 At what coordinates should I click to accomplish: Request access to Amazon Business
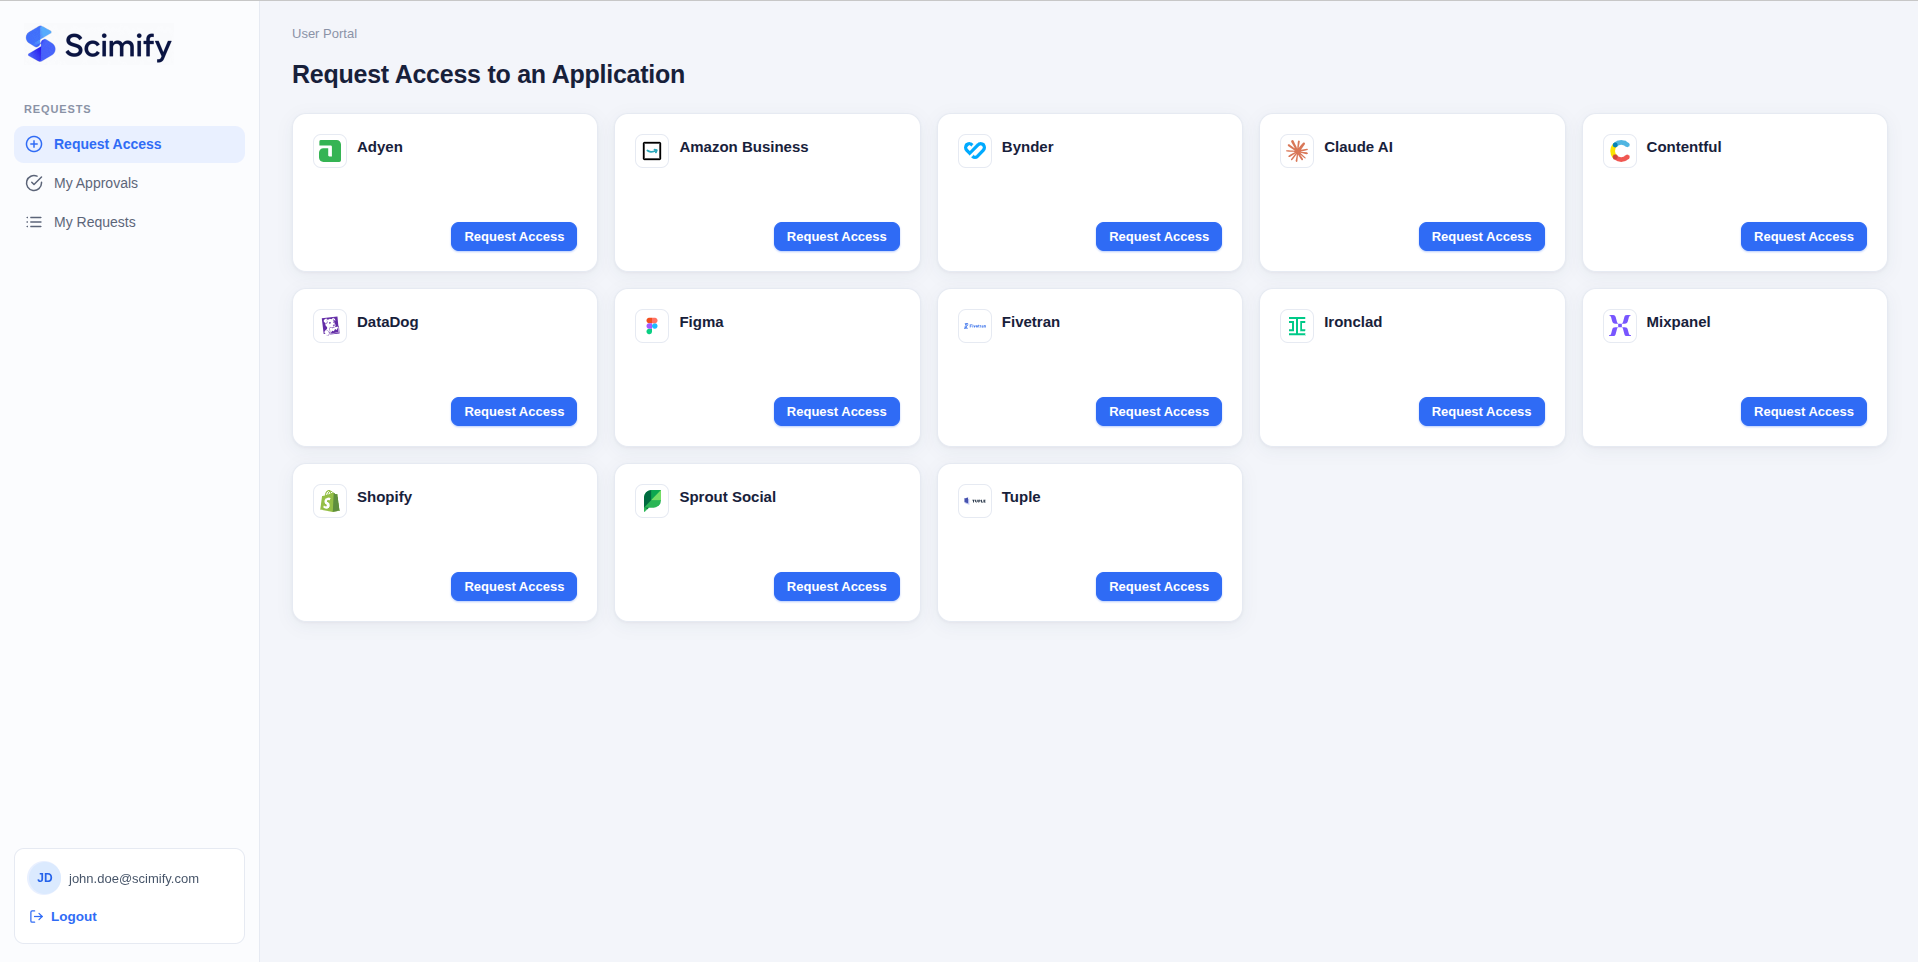coord(836,237)
